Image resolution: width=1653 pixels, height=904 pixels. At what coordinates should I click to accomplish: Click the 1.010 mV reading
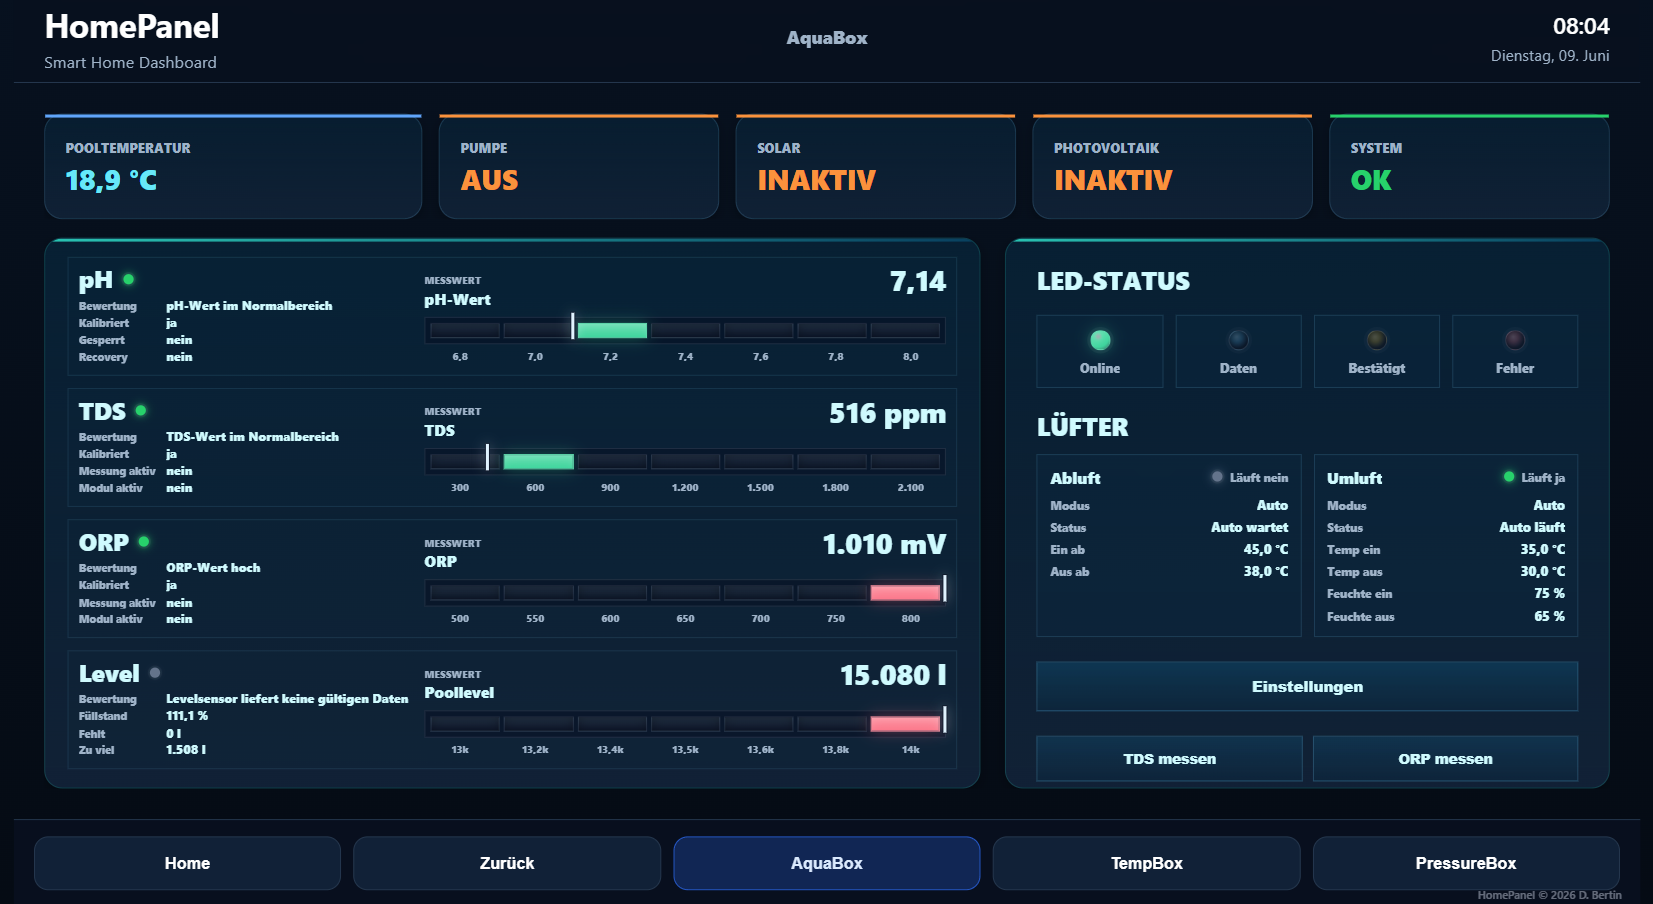[884, 544]
